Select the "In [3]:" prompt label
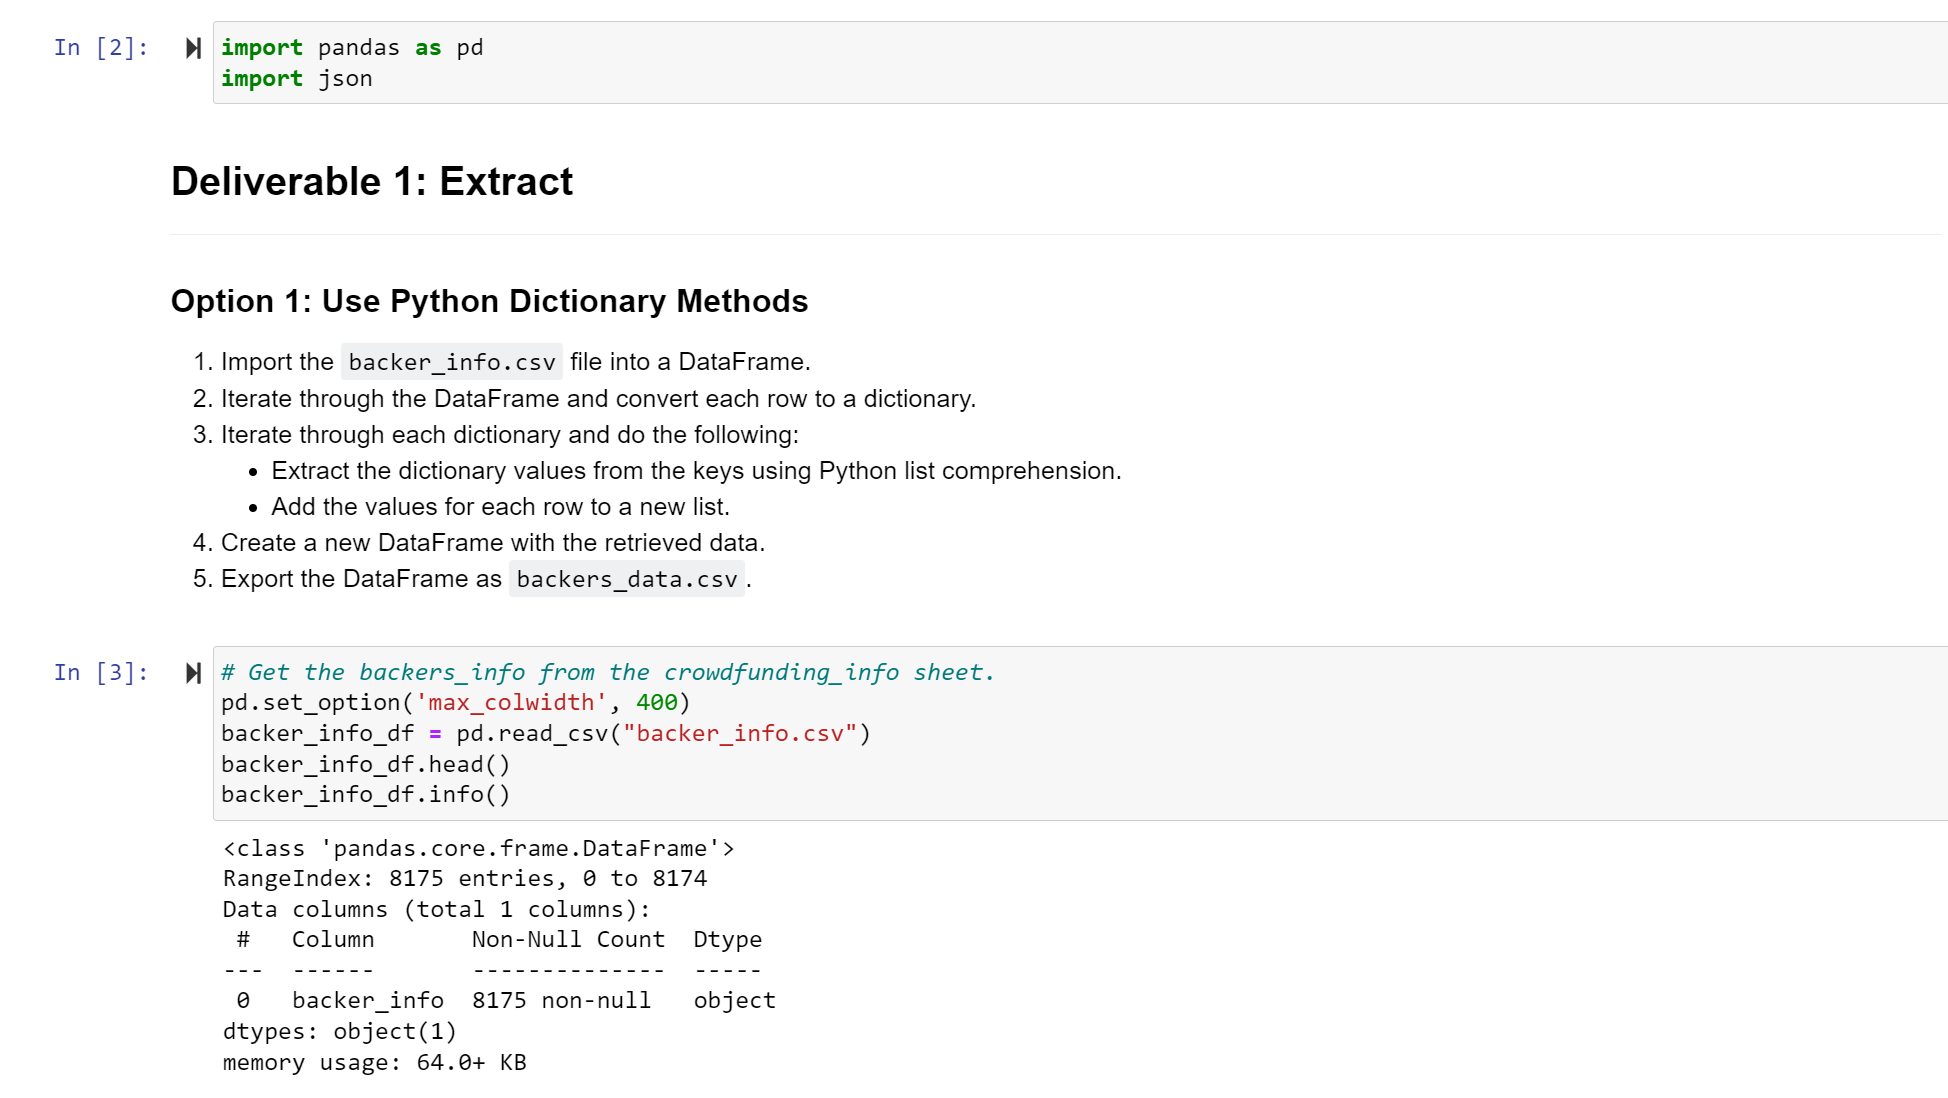Image resolution: width=1948 pixels, height=1098 pixels. (x=100, y=672)
